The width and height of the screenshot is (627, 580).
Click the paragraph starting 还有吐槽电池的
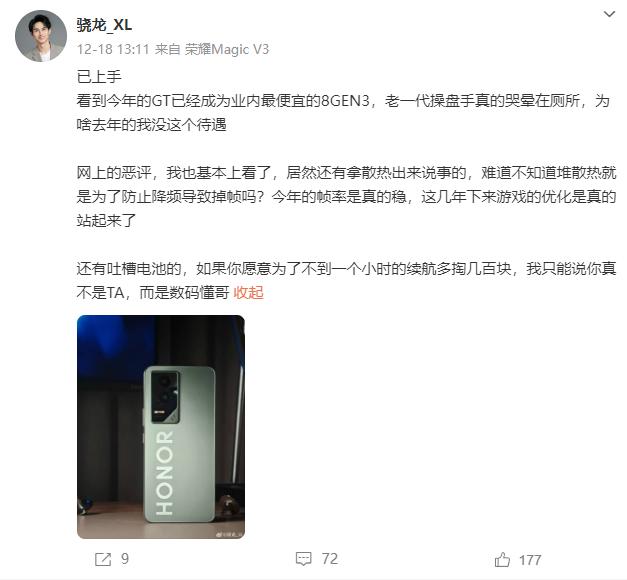click(346, 281)
